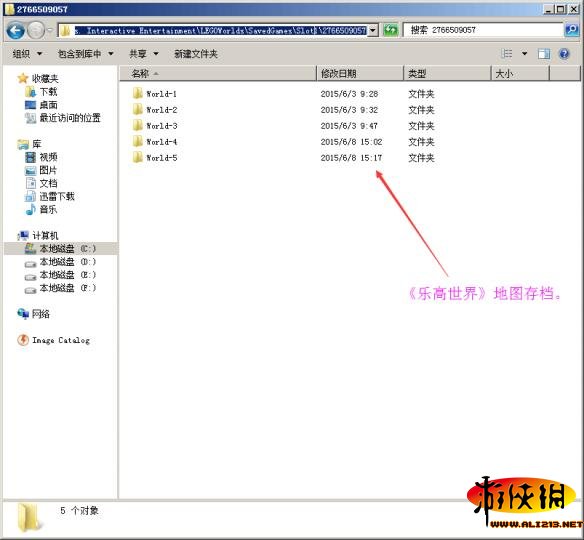Open the help question mark icon
Viewport: 584px width, 540px height.
[564, 54]
